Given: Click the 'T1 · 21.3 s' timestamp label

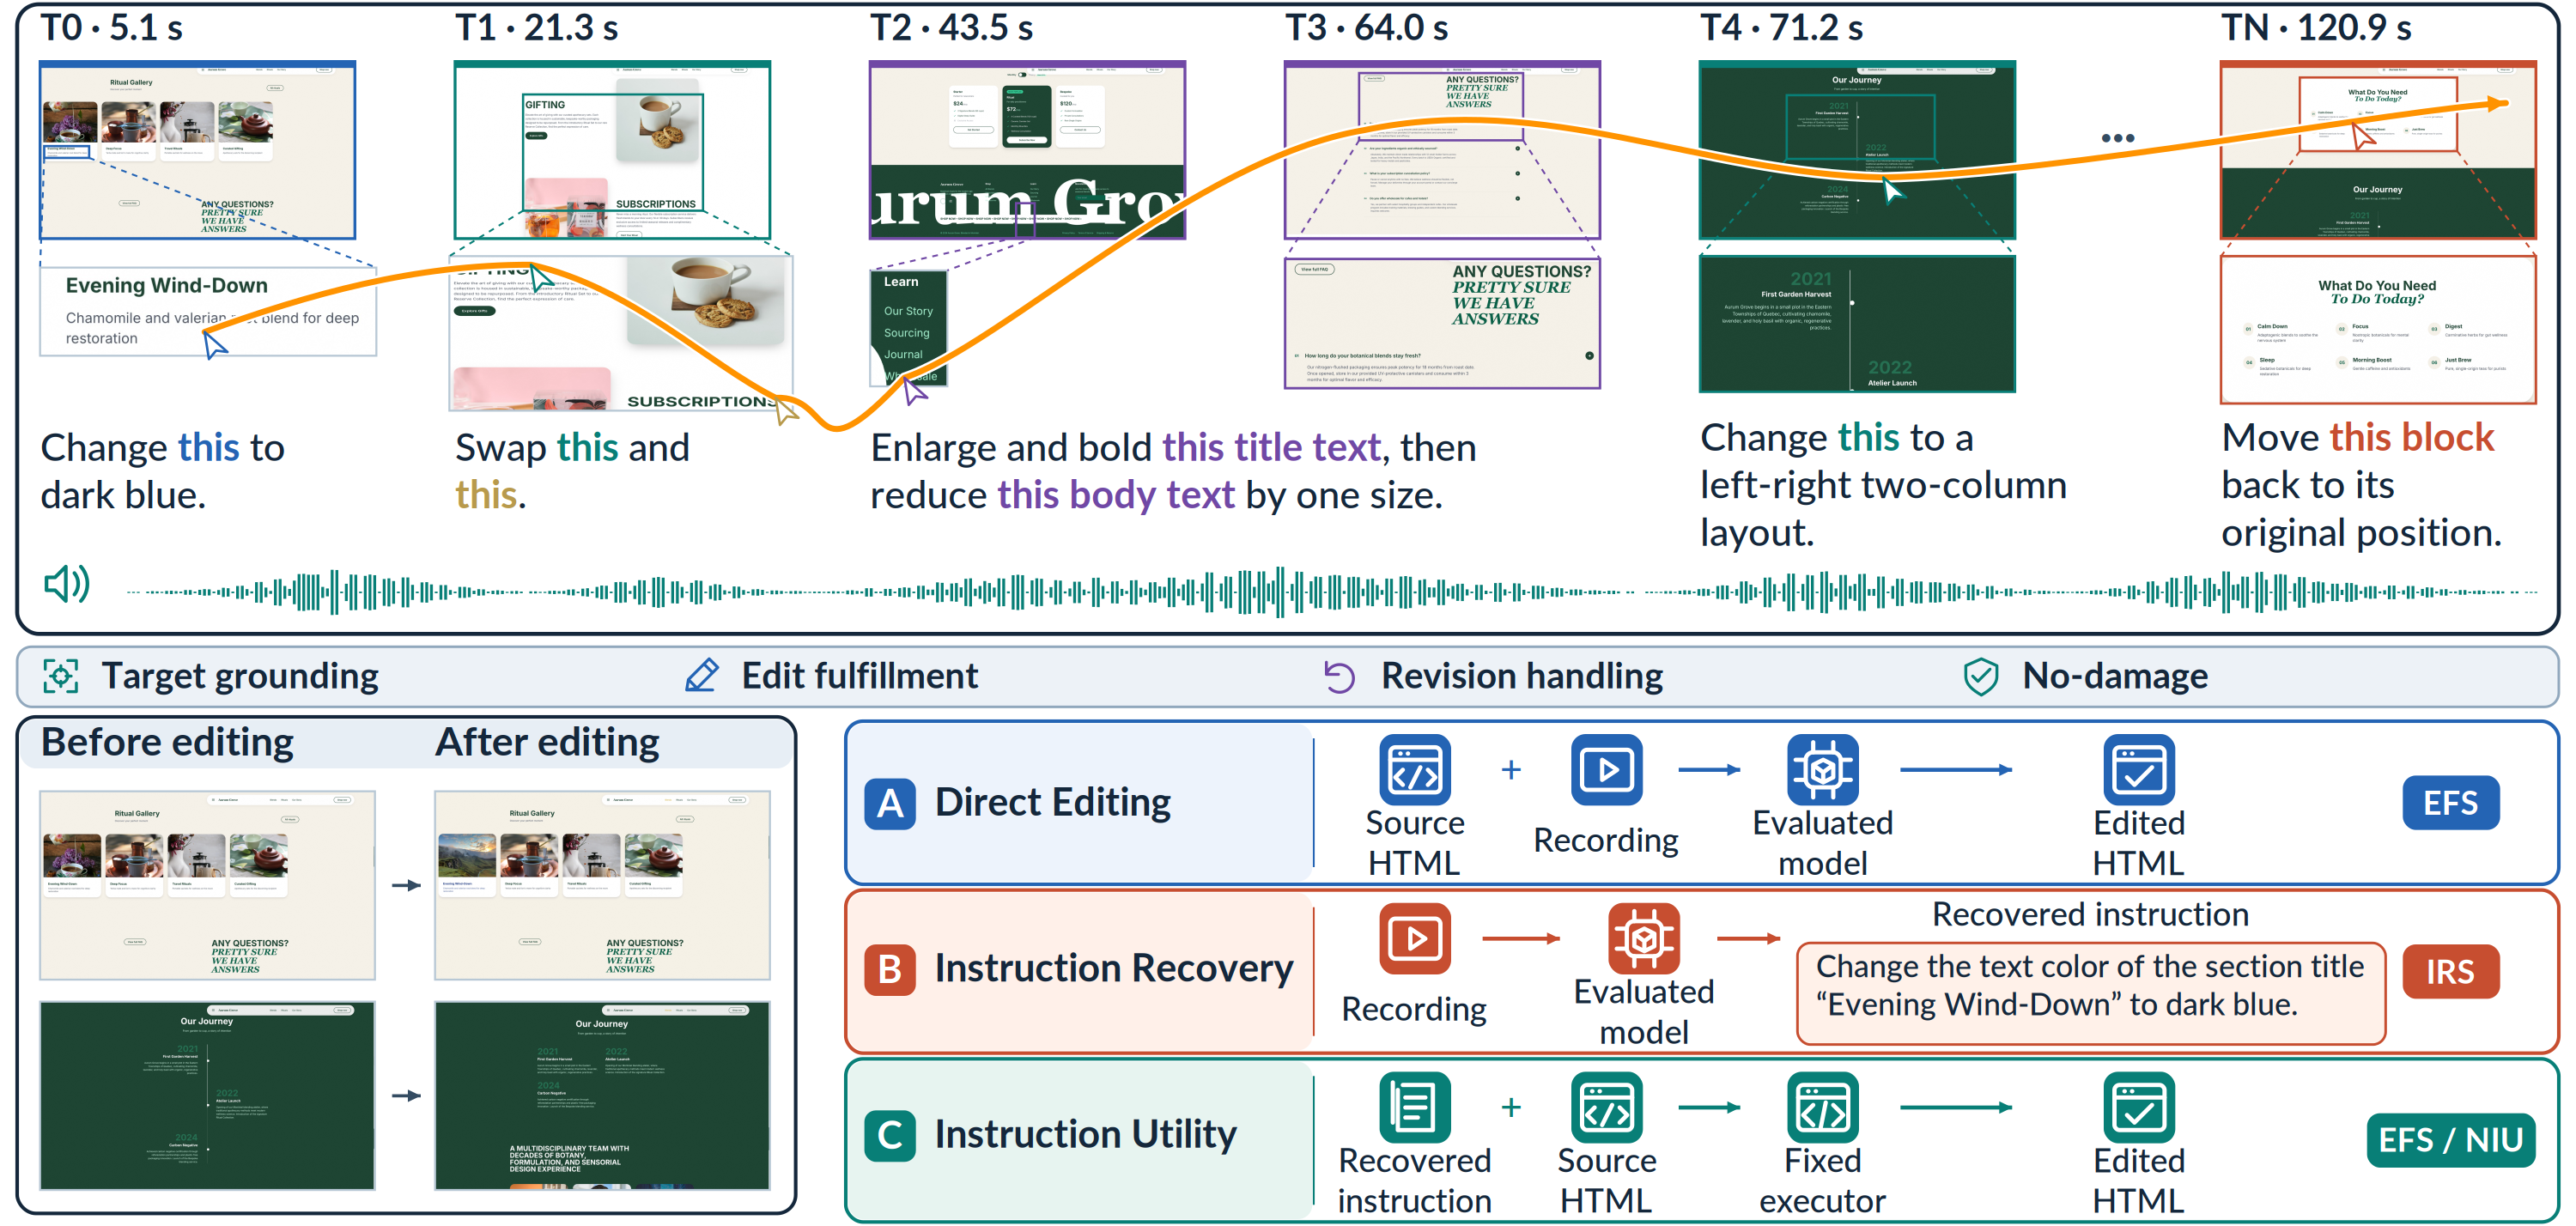Looking at the screenshot, I should tap(537, 27).
